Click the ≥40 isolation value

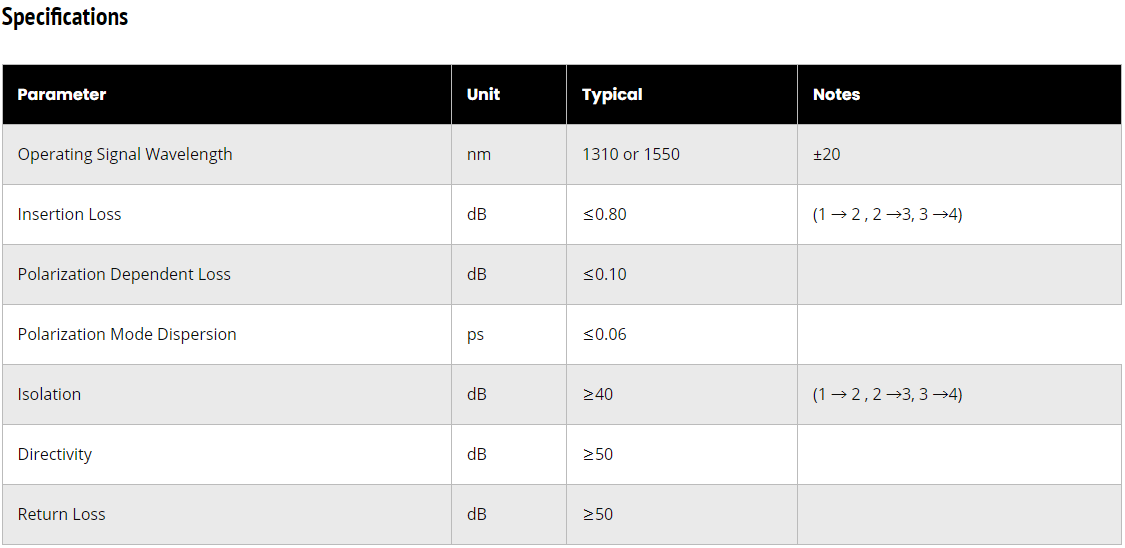[598, 395]
